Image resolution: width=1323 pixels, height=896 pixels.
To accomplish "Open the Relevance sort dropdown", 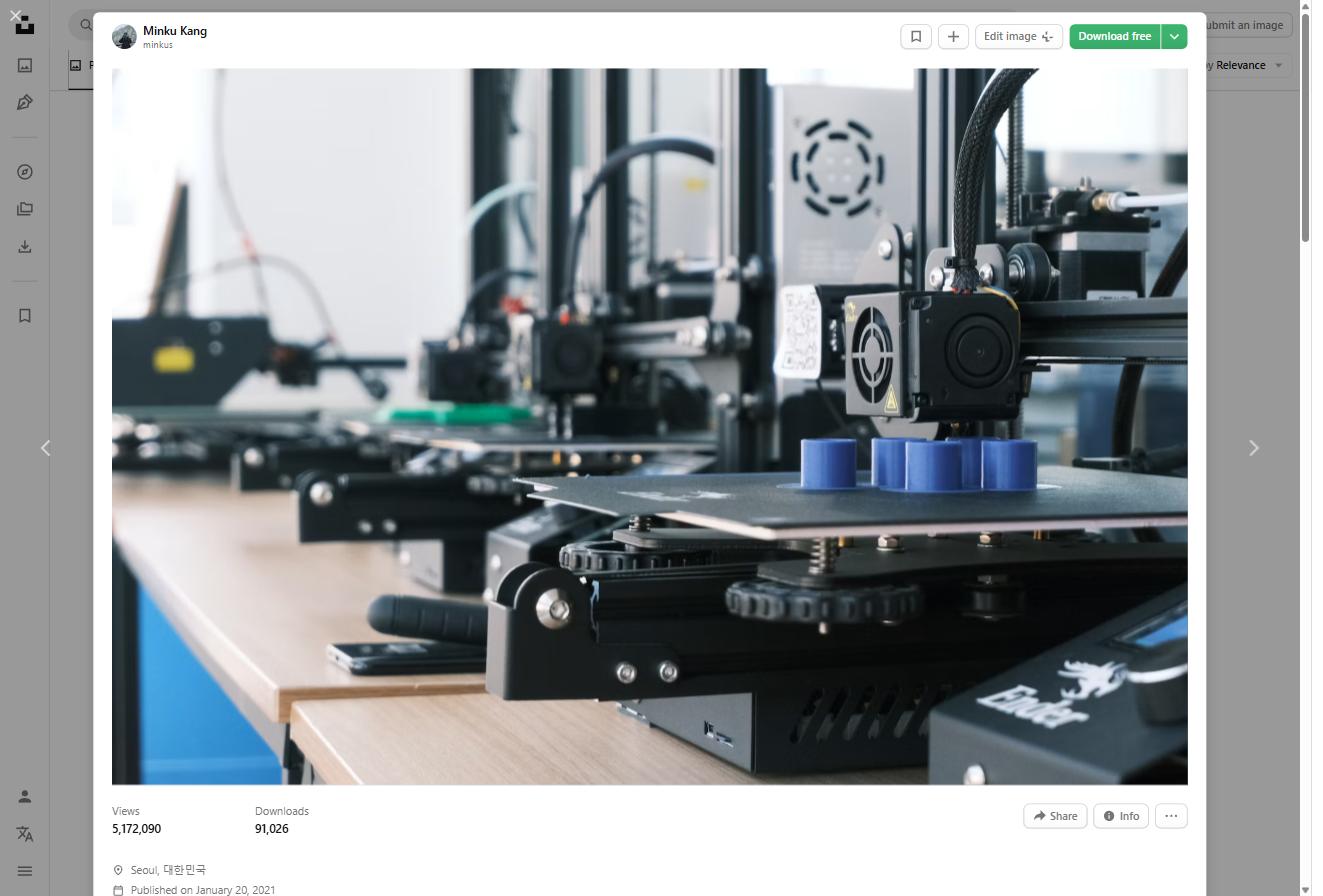I will [x=1247, y=65].
